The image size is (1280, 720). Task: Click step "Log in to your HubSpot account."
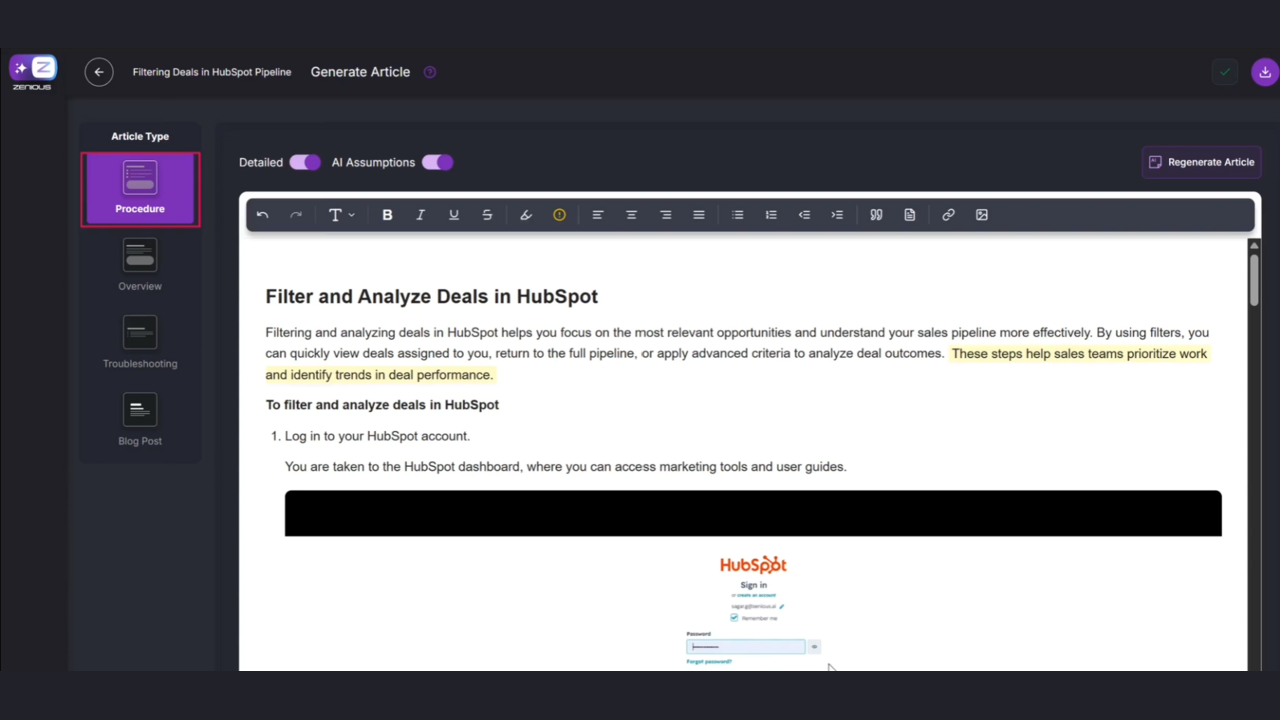tap(377, 436)
